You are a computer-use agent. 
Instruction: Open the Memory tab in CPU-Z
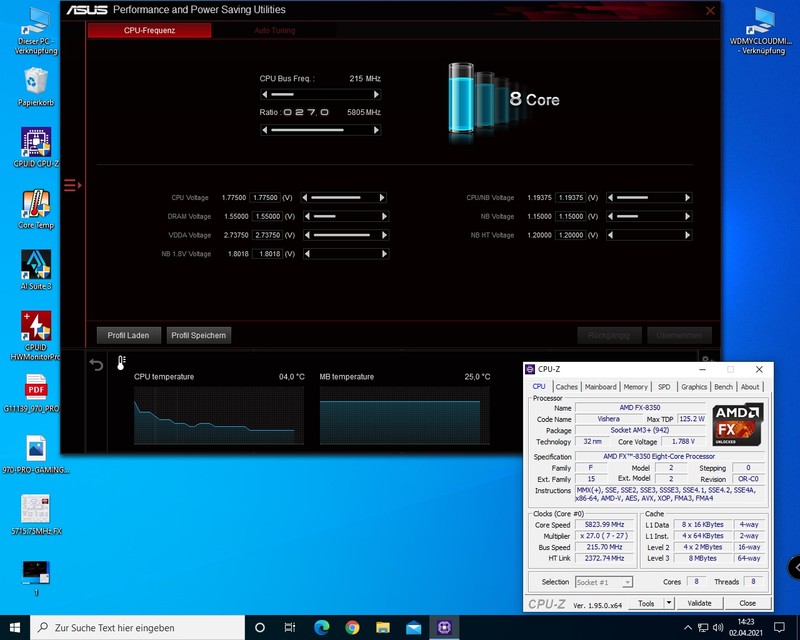click(x=635, y=387)
